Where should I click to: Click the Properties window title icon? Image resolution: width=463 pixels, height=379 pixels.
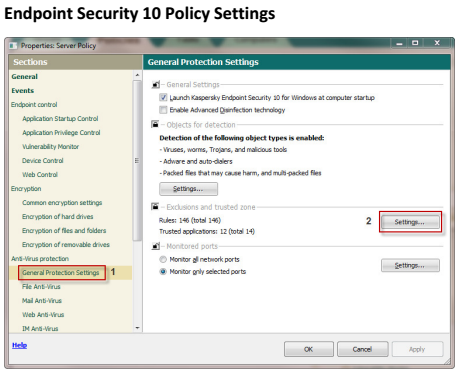coord(13,46)
